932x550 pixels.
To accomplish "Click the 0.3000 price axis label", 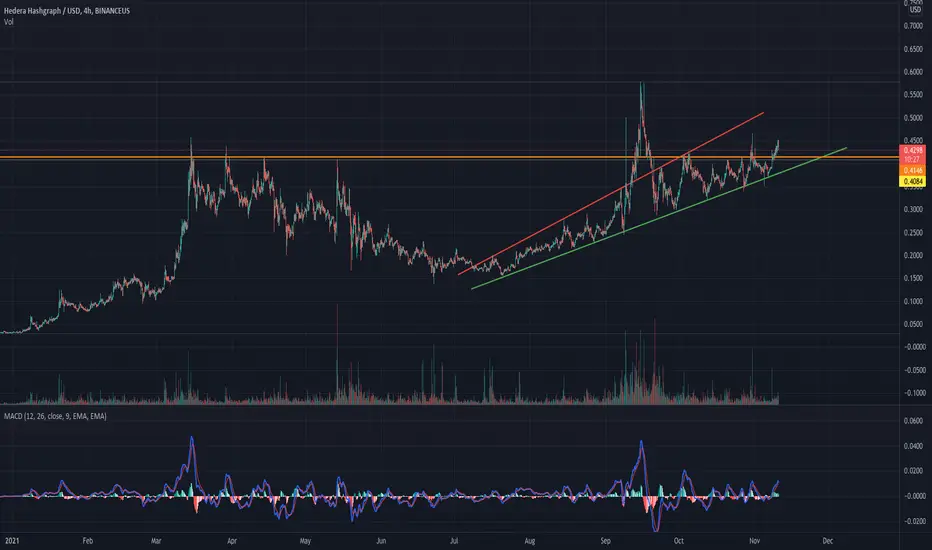I will click(913, 209).
